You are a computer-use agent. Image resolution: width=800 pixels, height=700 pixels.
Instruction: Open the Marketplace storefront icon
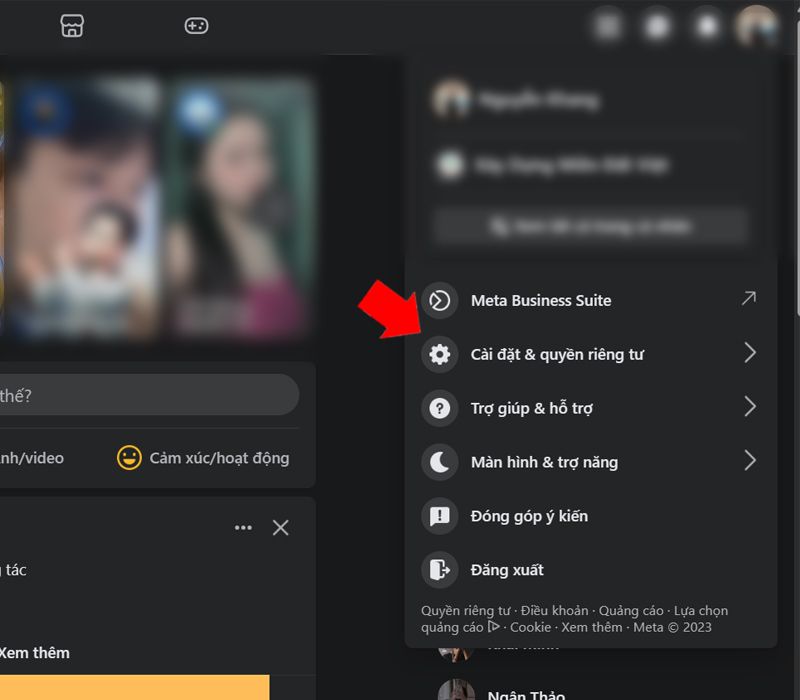click(x=72, y=26)
